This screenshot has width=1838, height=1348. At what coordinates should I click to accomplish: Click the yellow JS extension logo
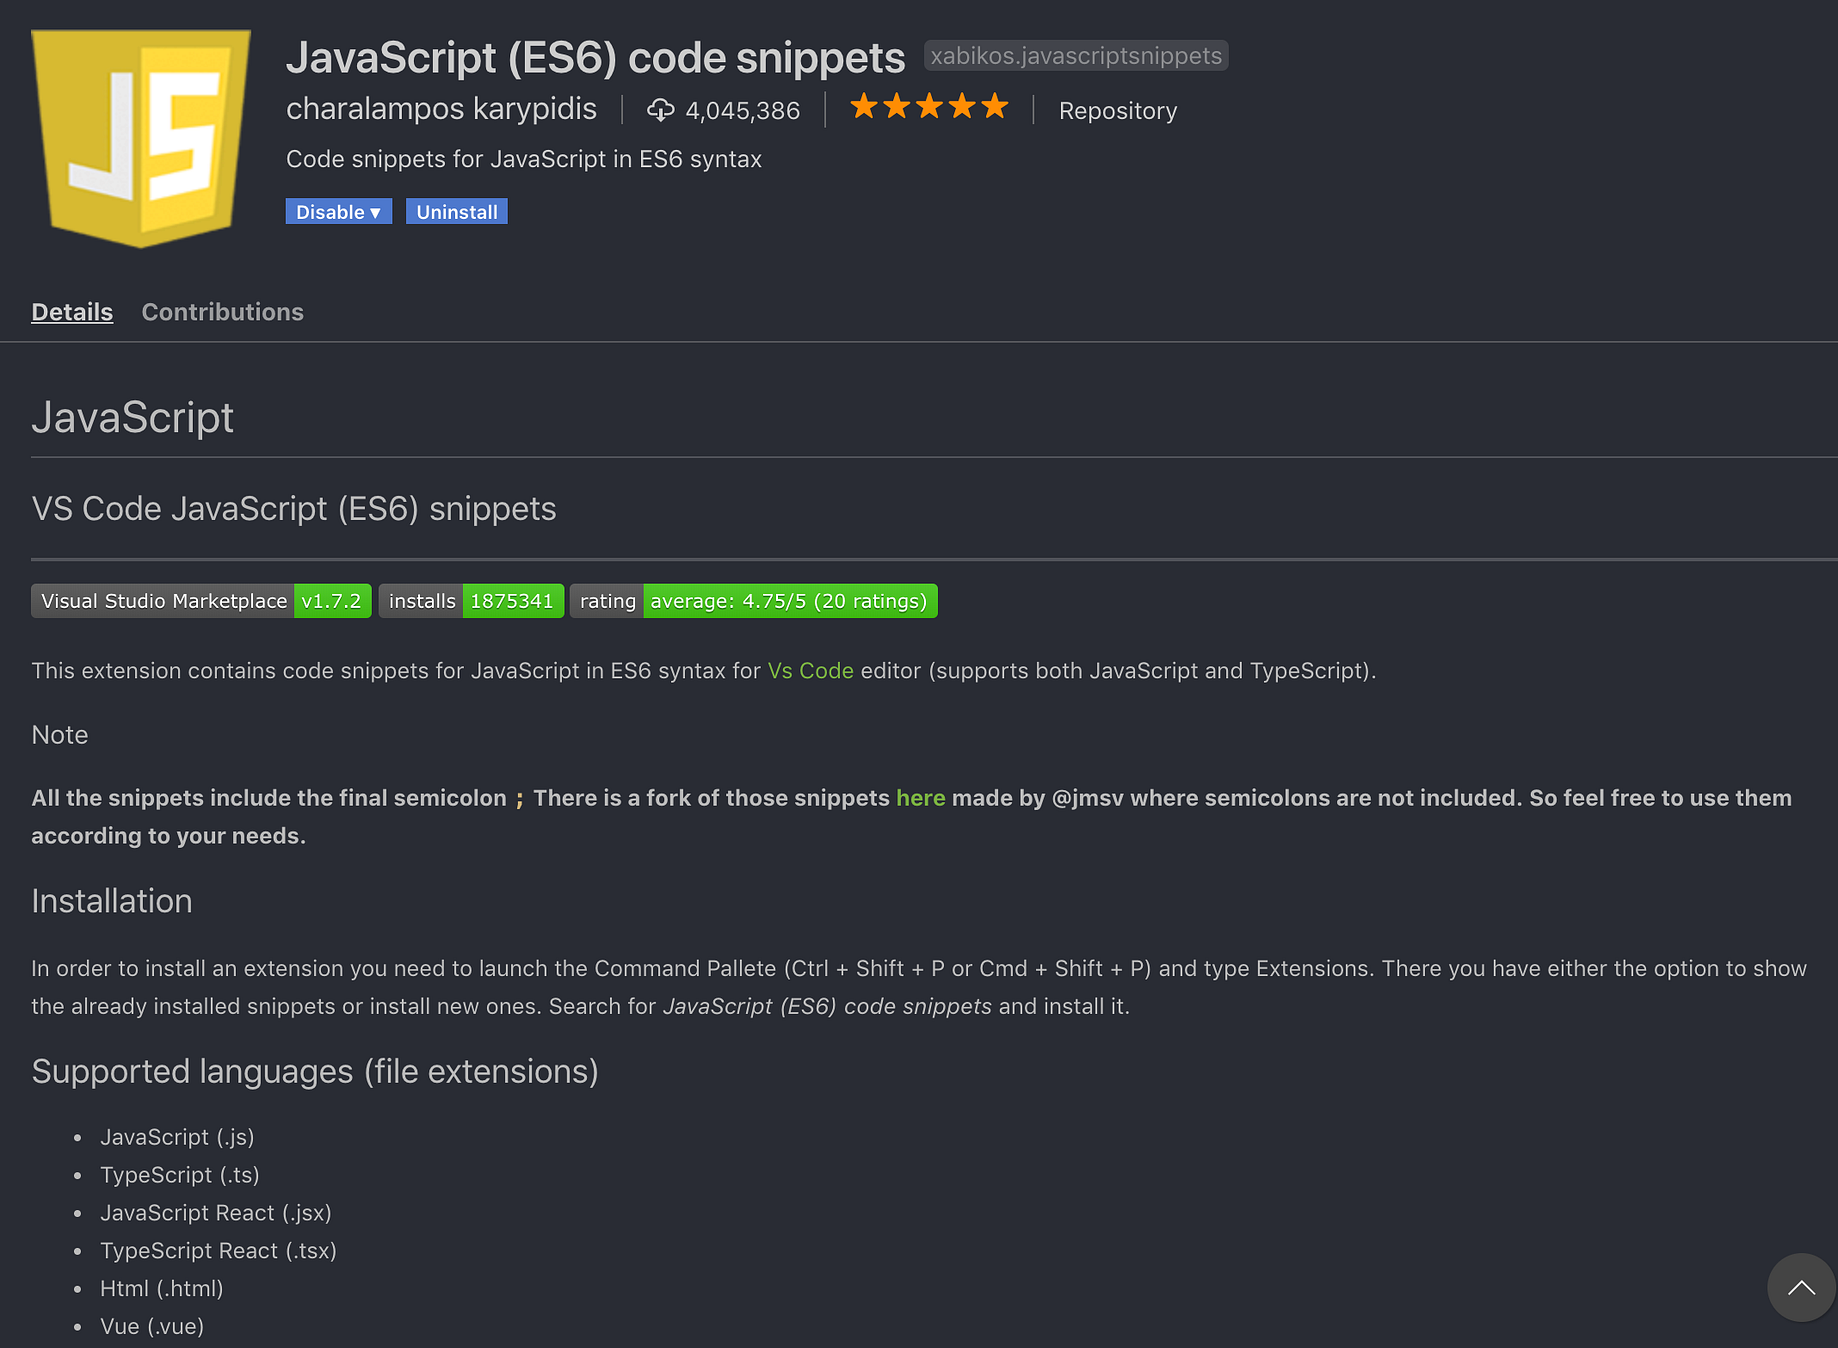pos(141,138)
